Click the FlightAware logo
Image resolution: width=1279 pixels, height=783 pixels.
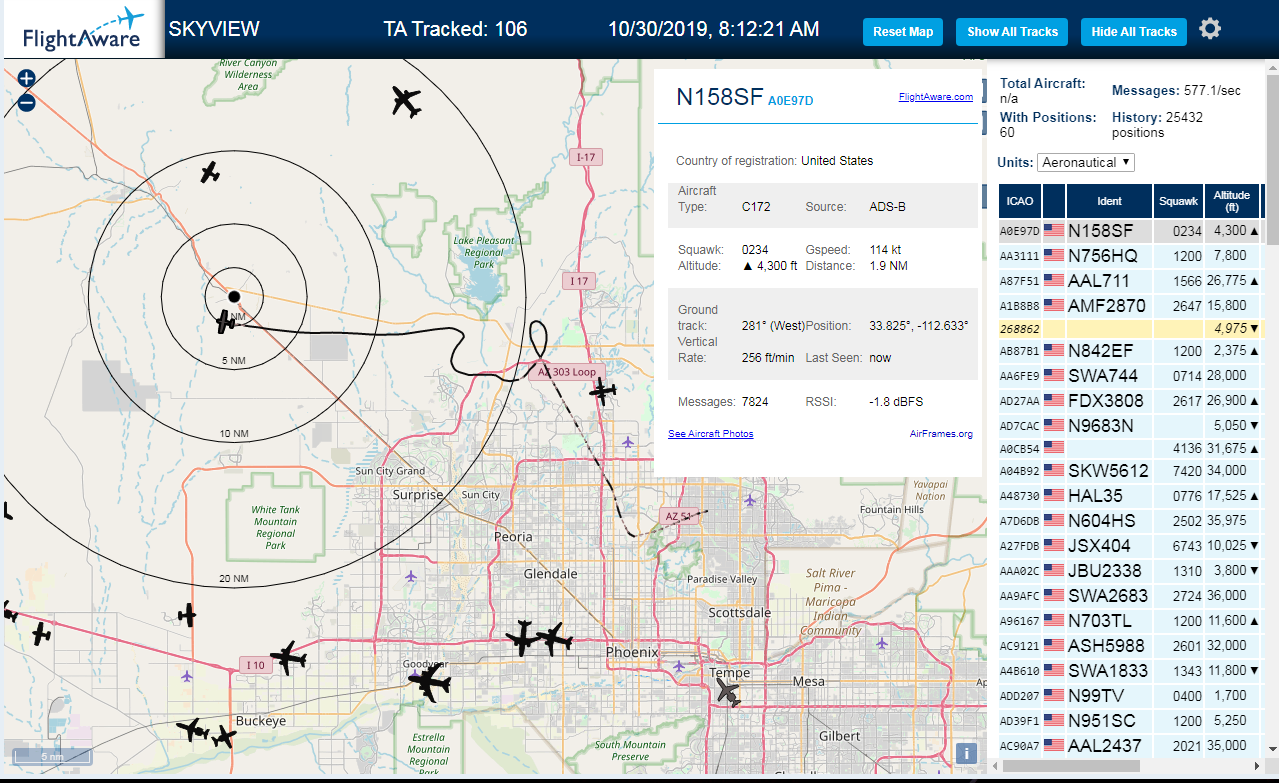point(83,30)
